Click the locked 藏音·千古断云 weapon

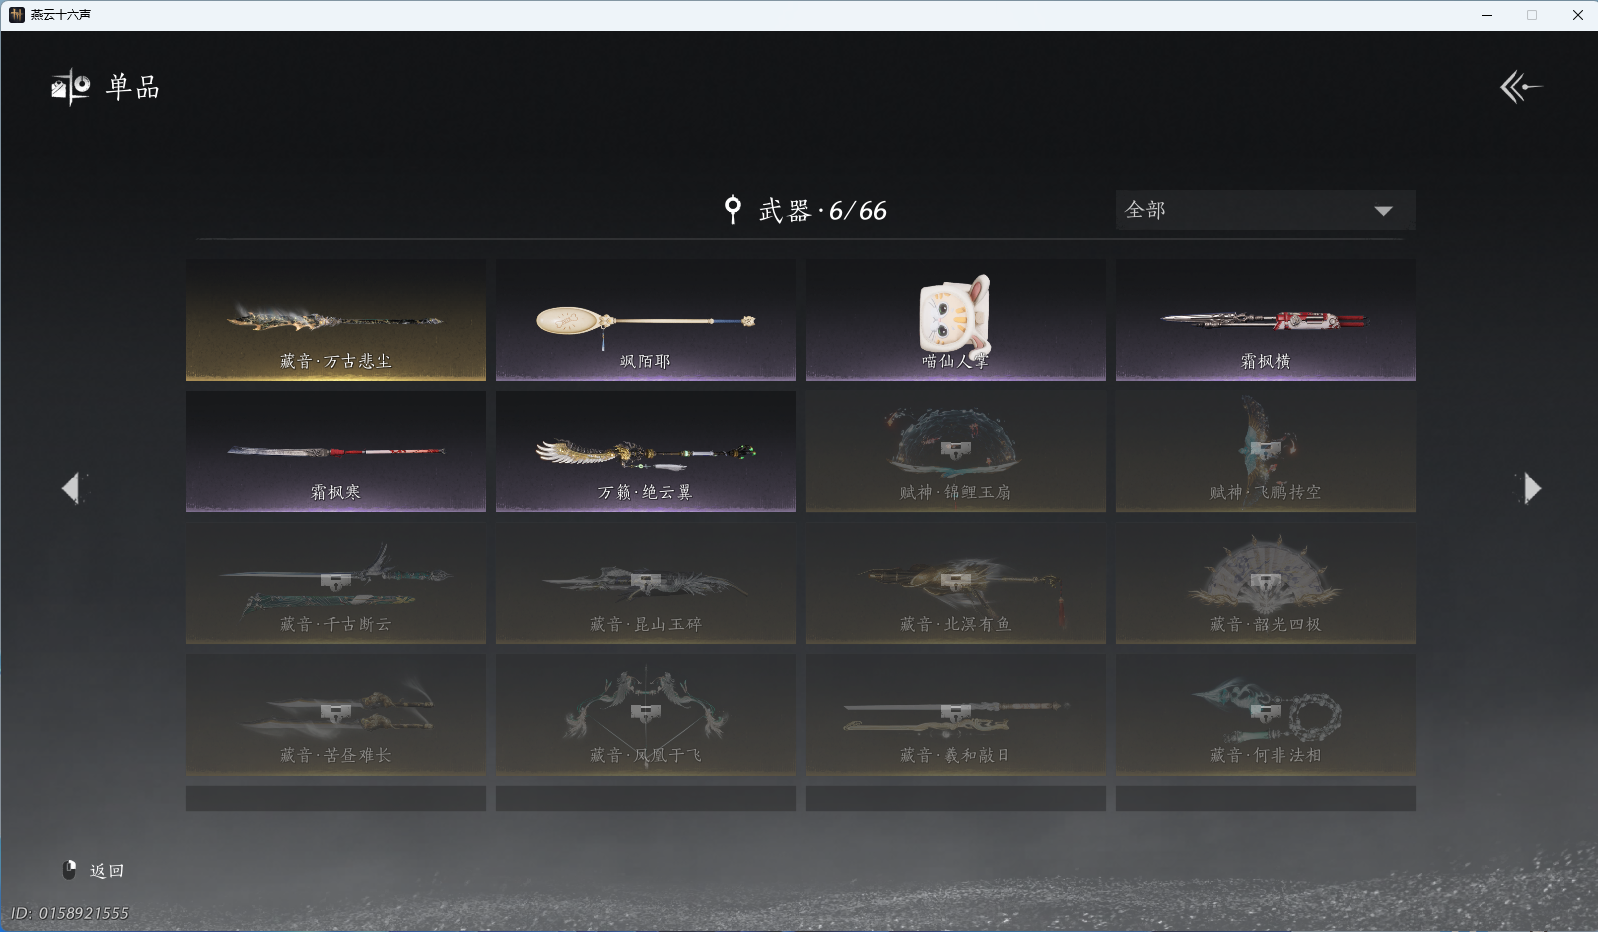pos(336,583)
